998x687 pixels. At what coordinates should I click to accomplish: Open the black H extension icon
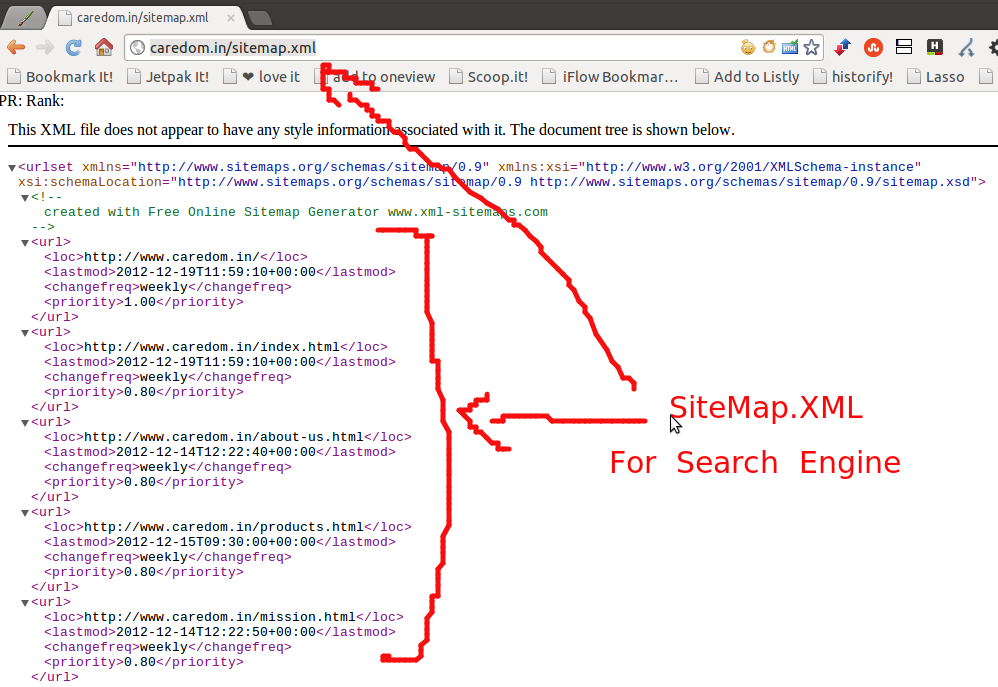[x=934, y=46]
